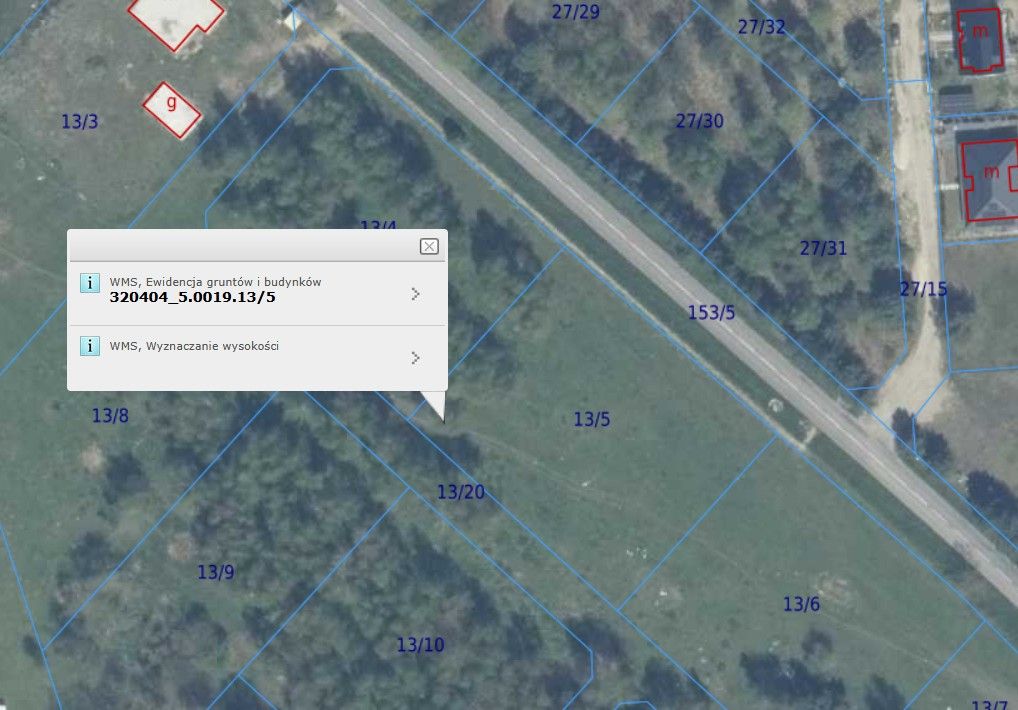This screenshot has width=1018, height=710.
Task: Open info icon for Wyznaczanie wysokości
Action: click(90, 346)
